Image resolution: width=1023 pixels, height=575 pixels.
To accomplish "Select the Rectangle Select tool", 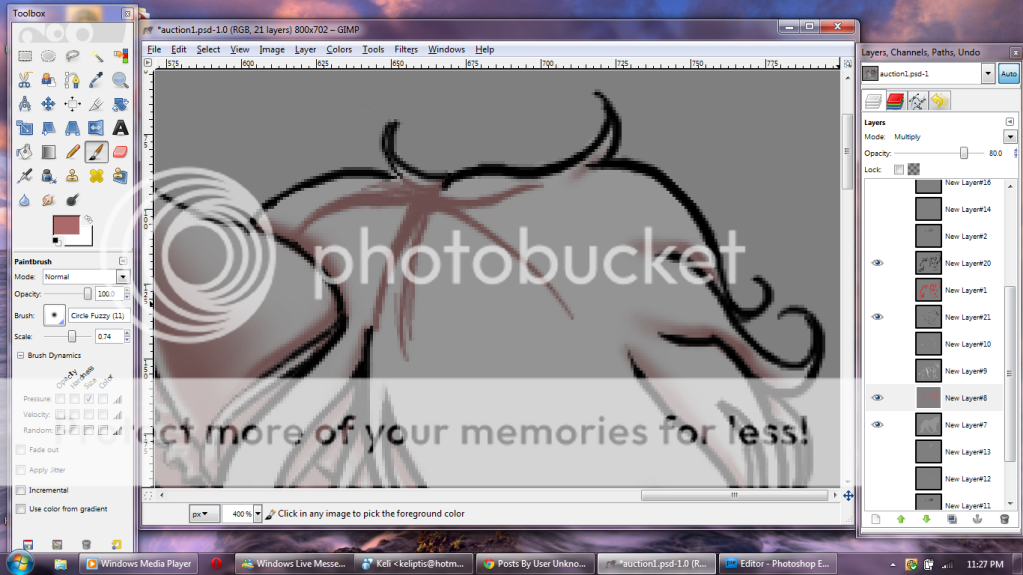I will tap(24, 56).
